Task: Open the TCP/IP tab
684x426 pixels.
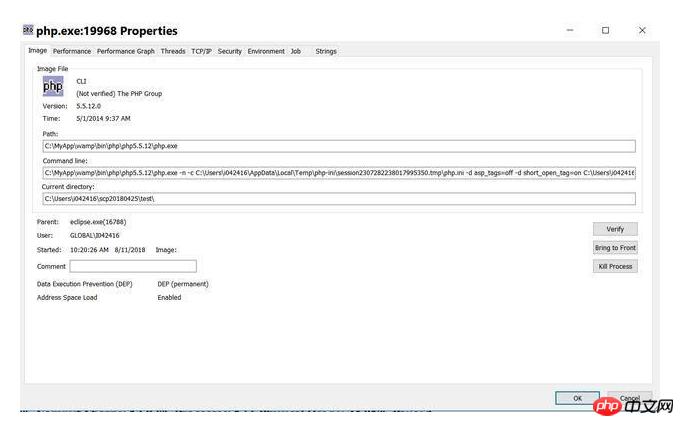Action: (x=202, y=51)
